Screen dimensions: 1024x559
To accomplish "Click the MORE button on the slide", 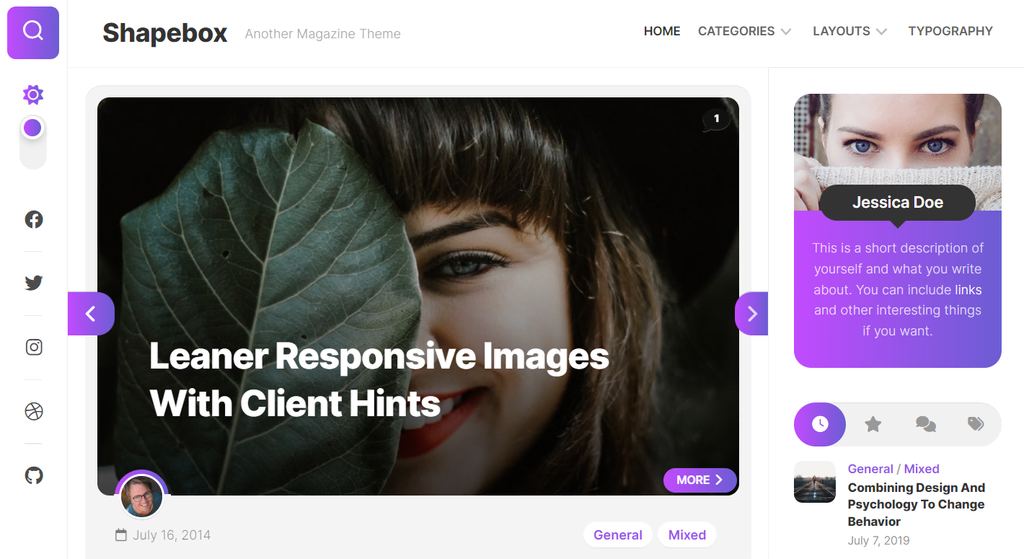I will [699, 480].
